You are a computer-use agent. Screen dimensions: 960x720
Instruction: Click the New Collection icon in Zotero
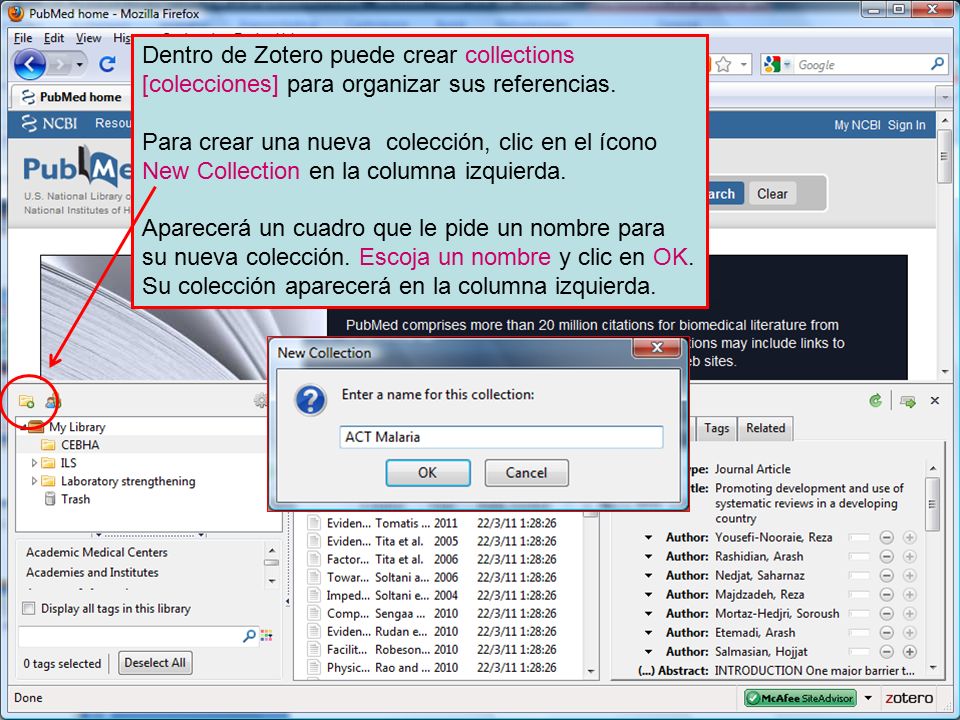pos(26,402)
